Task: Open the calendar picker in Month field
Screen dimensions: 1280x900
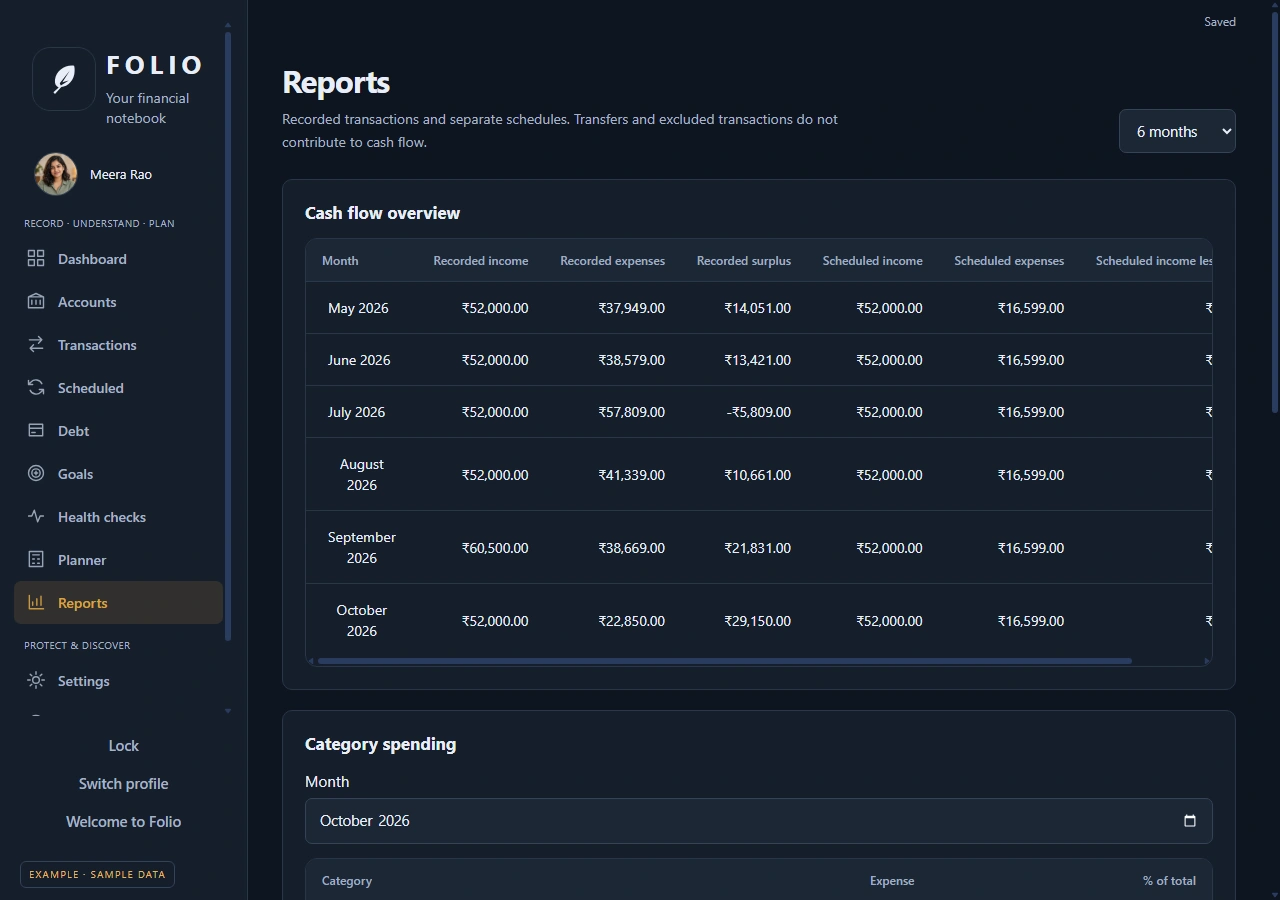Action: pyautogui.click(x=1190, y=821)
